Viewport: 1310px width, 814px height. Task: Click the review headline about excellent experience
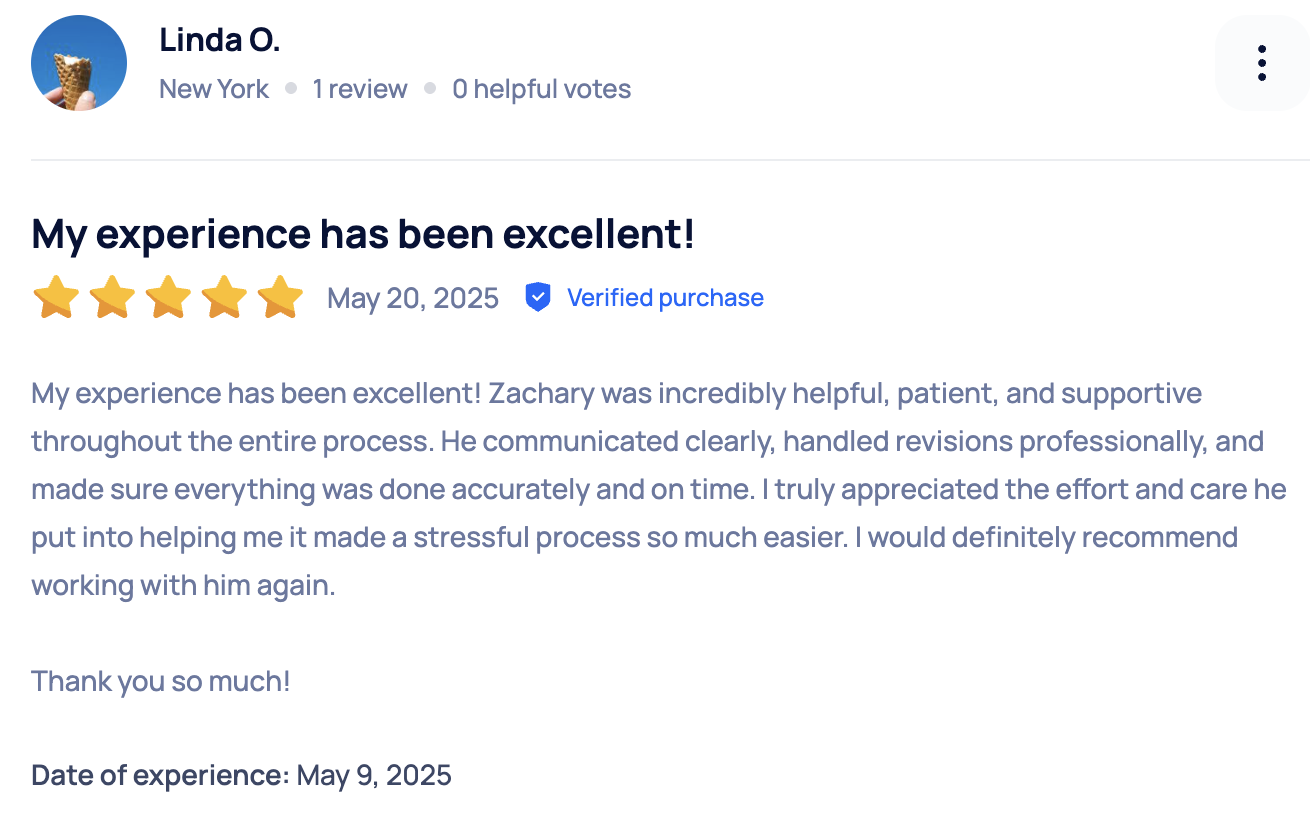[363, 234]
